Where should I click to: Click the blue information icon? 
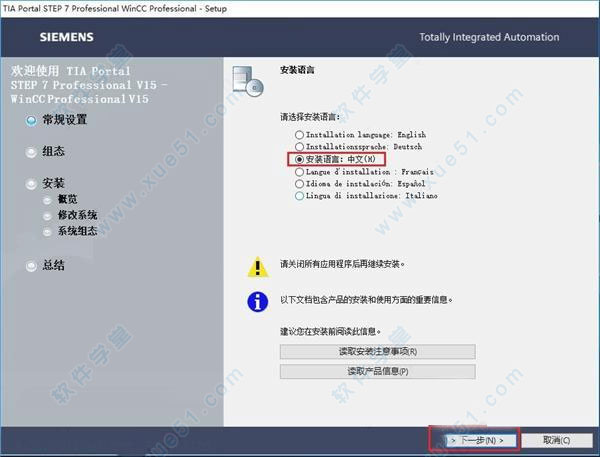(258, 302)
